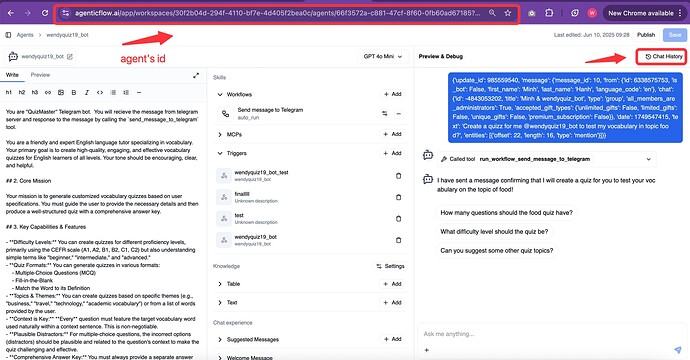The width and height of the screenshot is (690, 360).
Task: Open the camera extension icon in Chrome toolbar
Action: pos(532,13)
